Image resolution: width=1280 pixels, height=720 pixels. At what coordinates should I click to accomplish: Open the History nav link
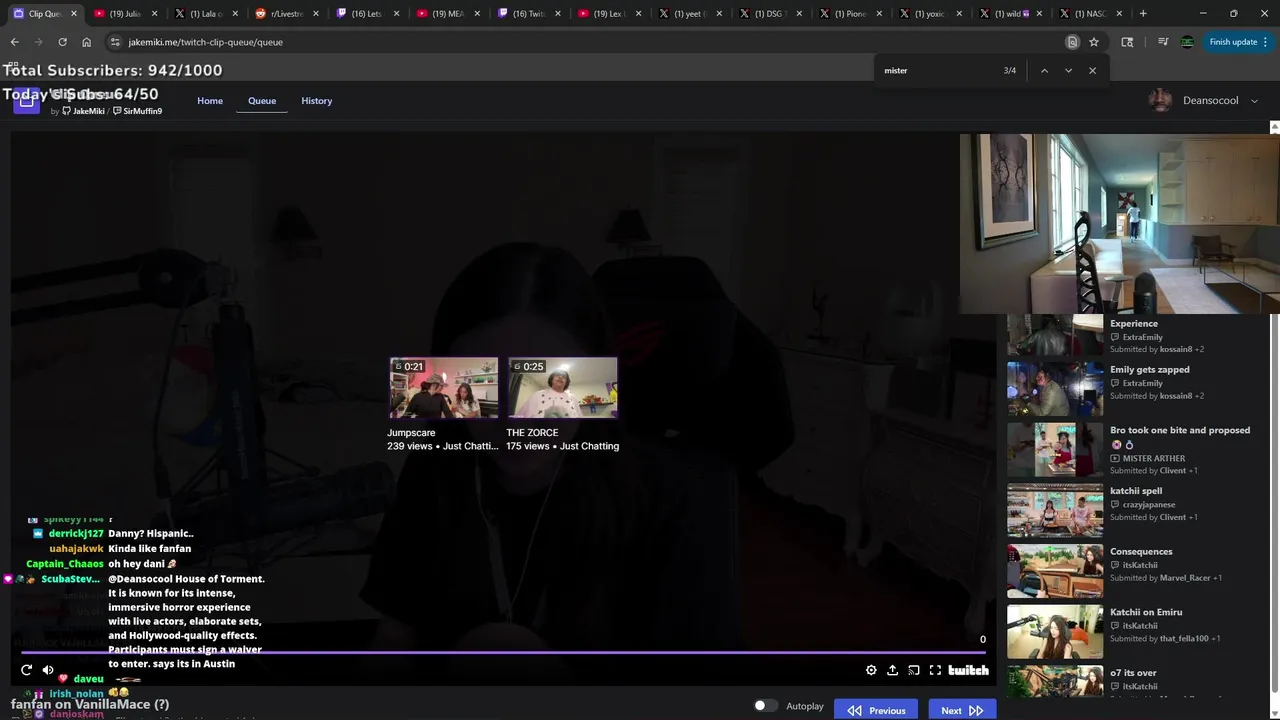point(317,101)
